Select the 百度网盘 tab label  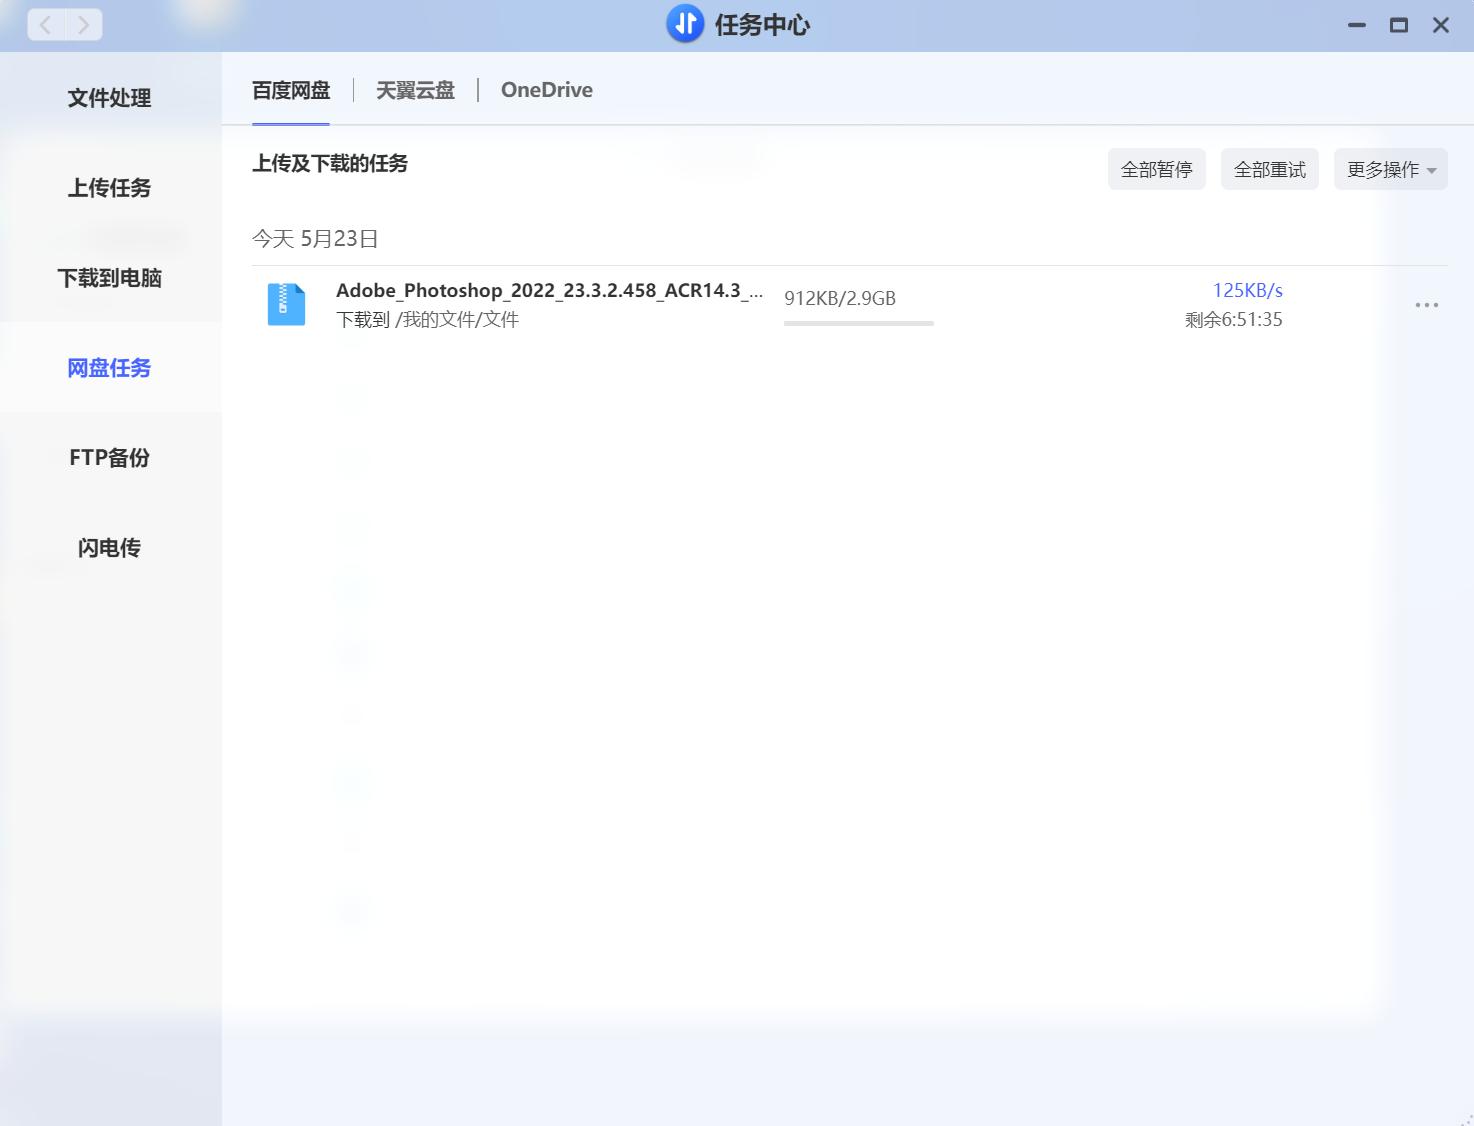tap(291, 90)
